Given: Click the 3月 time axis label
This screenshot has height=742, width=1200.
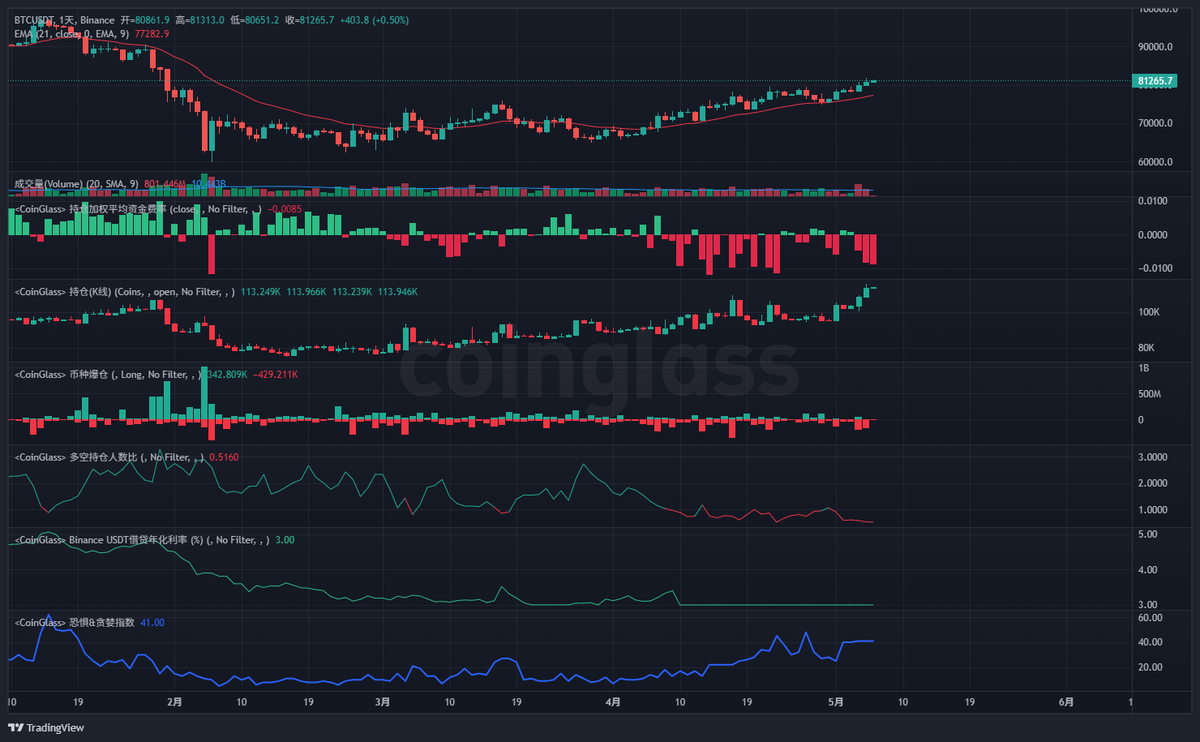Looking at the screenshot, I should (384, 702).
